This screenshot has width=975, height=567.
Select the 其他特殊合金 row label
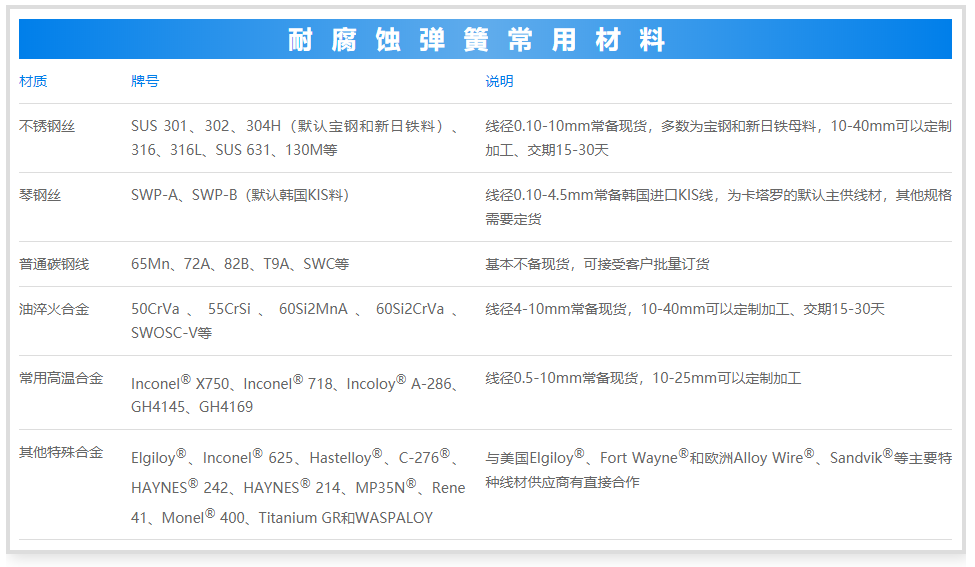click(x=61, y=453)
